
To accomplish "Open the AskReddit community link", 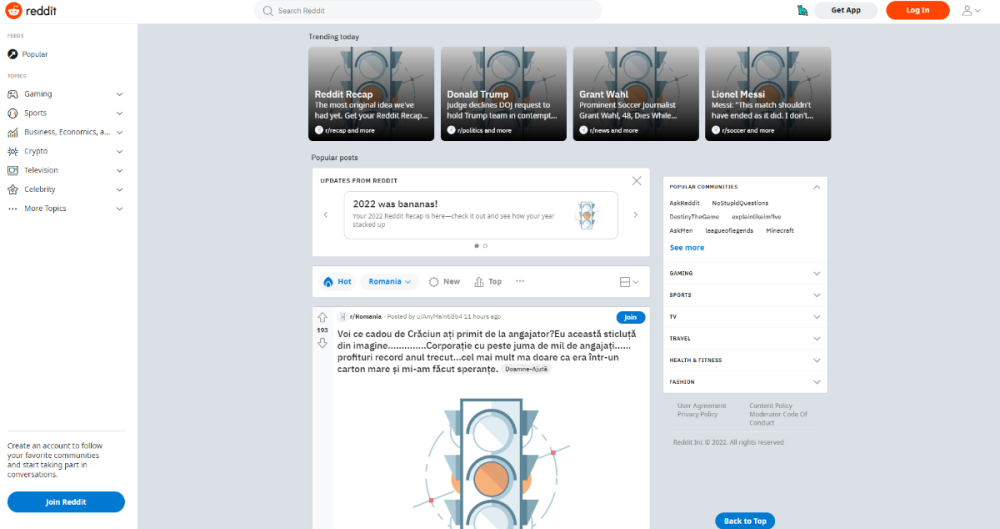I will point(684,203).
